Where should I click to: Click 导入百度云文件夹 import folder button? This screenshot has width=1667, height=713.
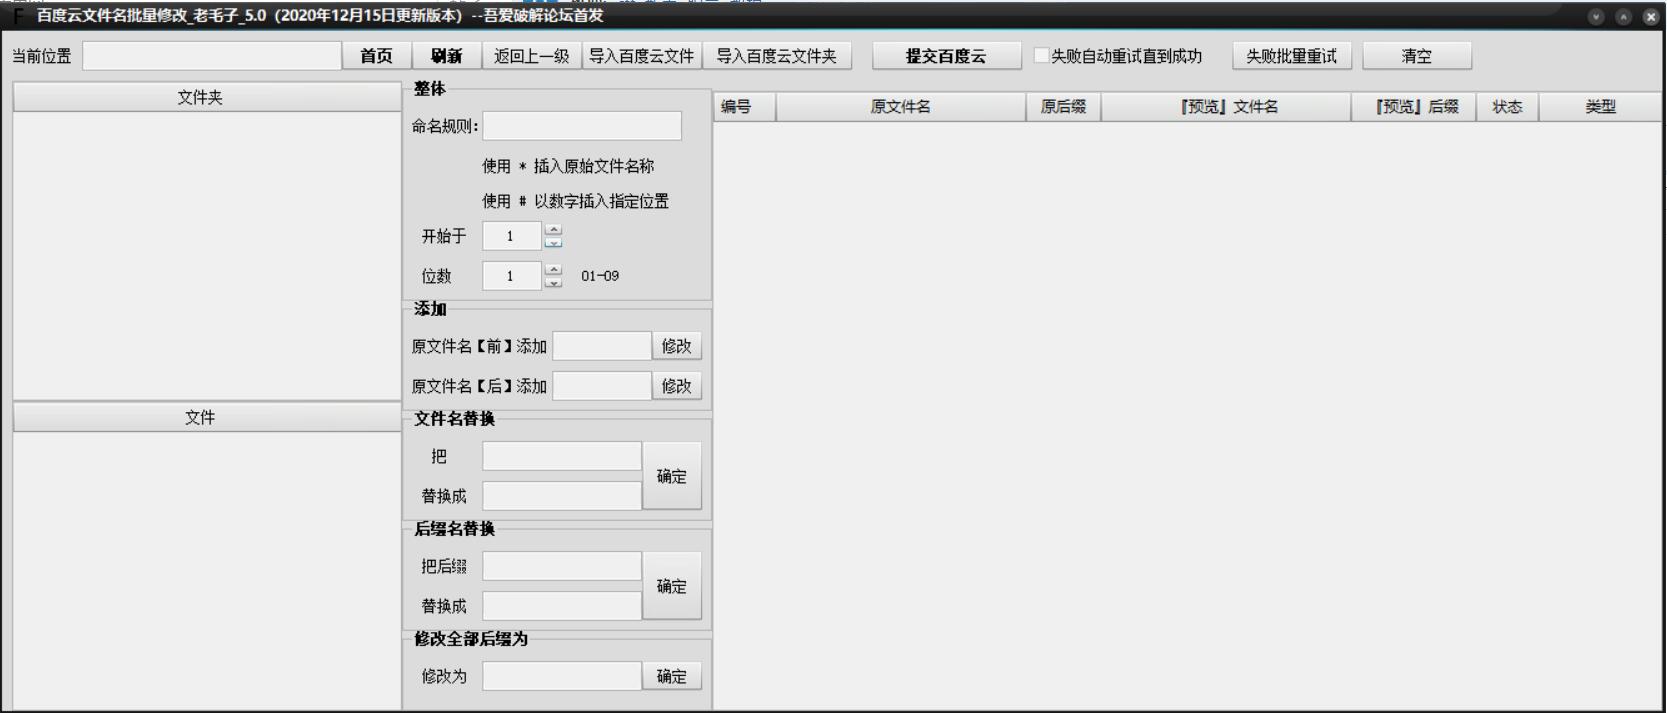click(776, 56)
